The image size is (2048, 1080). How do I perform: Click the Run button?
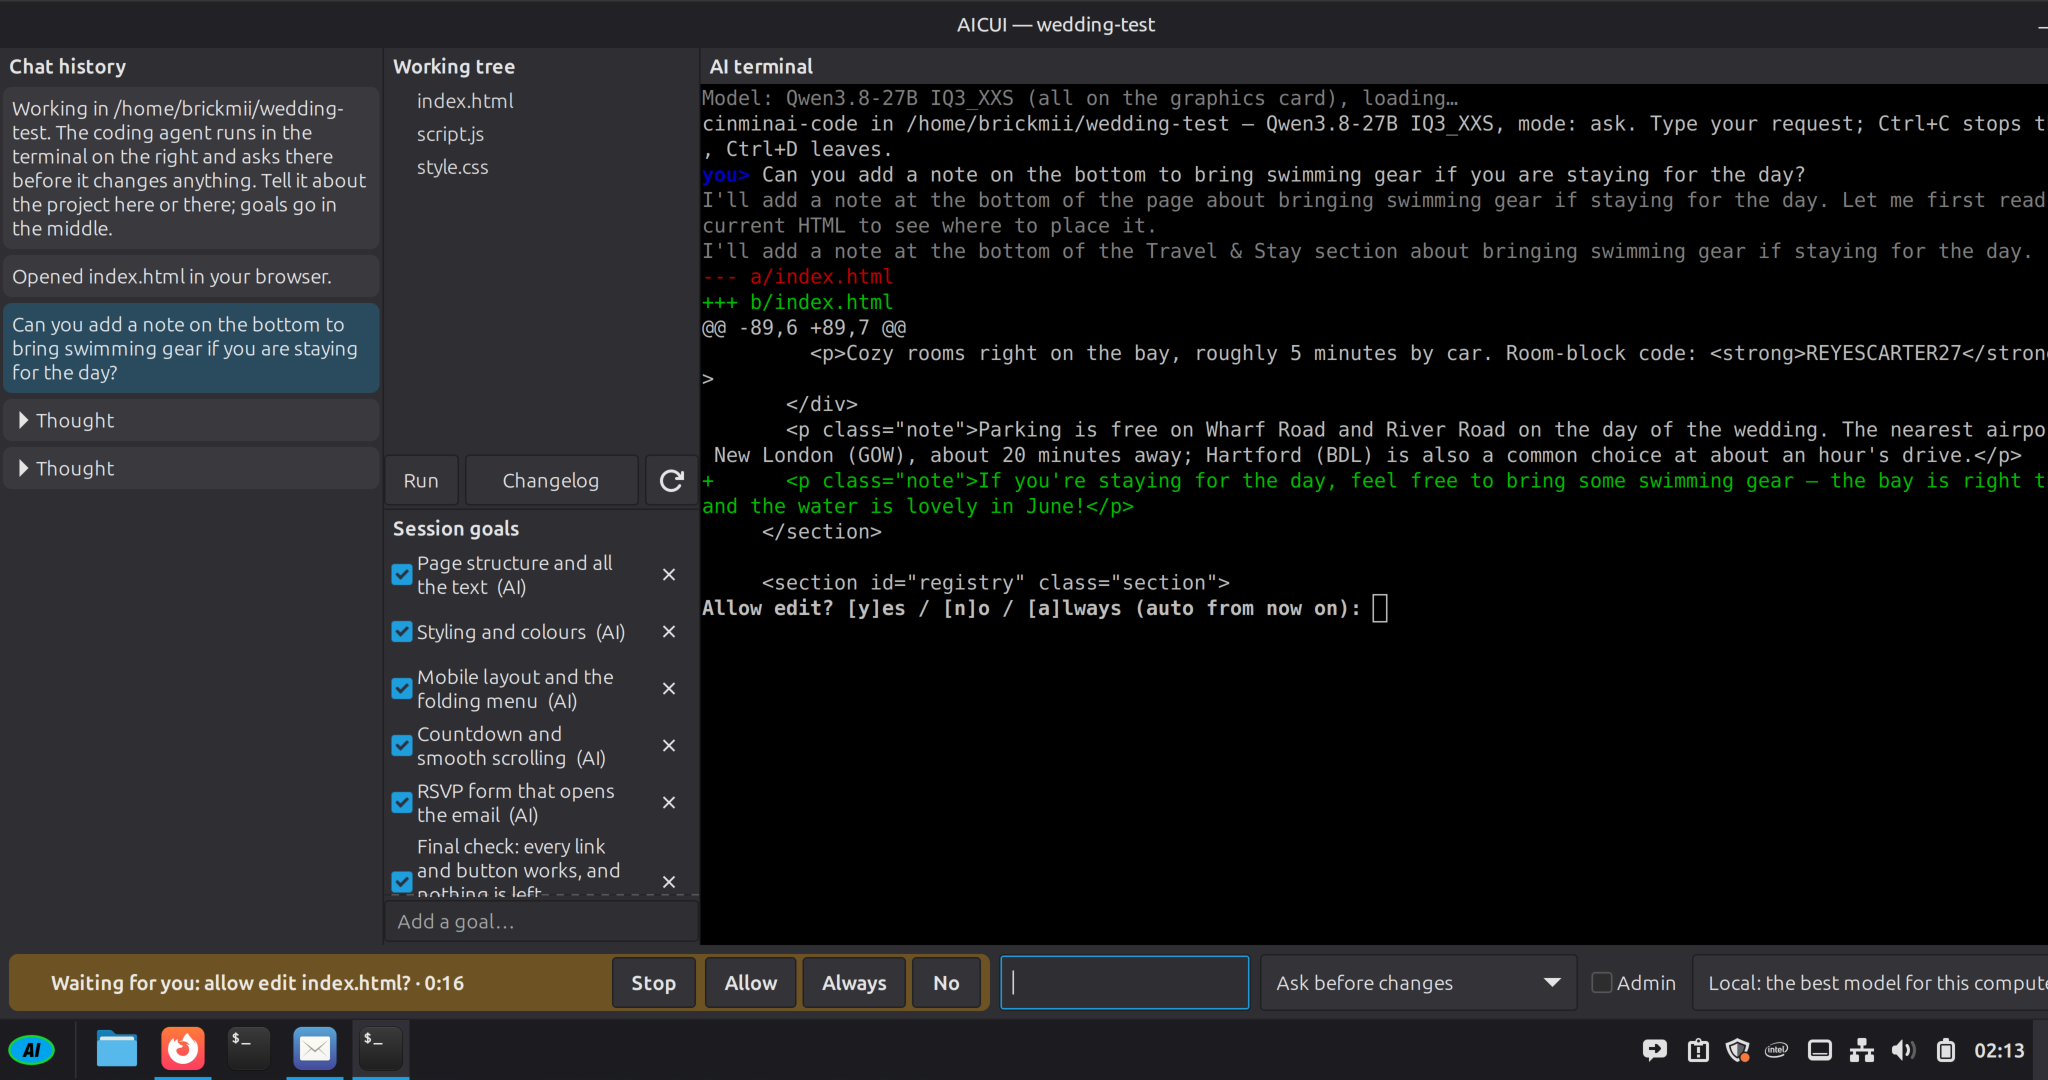click(x=421, y=481)
